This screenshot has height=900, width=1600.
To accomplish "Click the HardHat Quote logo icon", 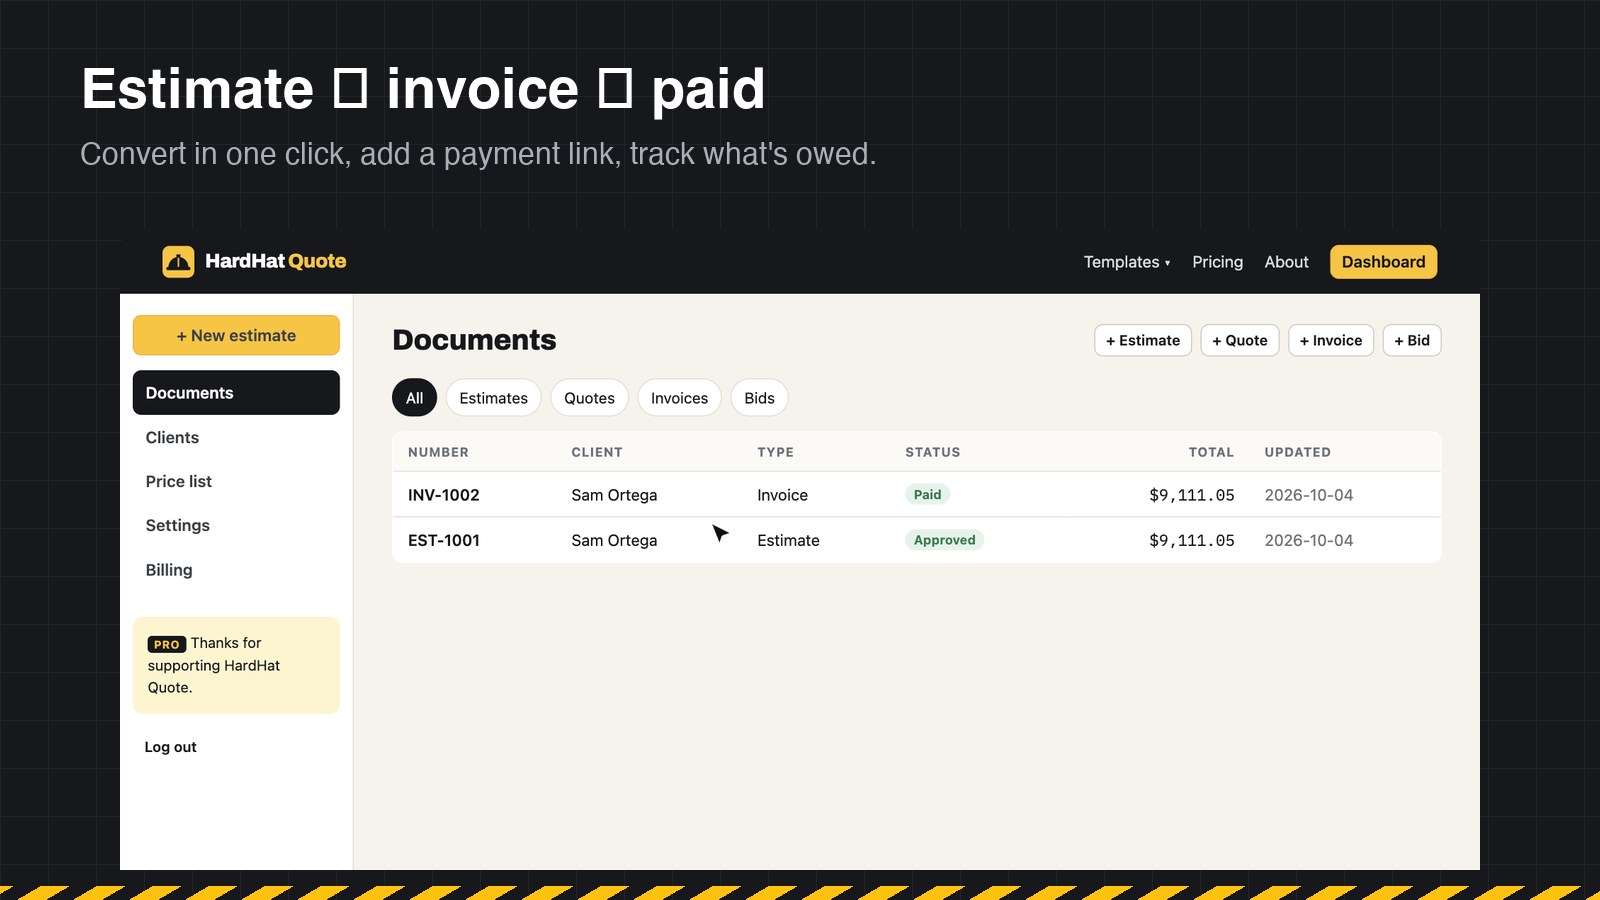I will coord(178,262).
